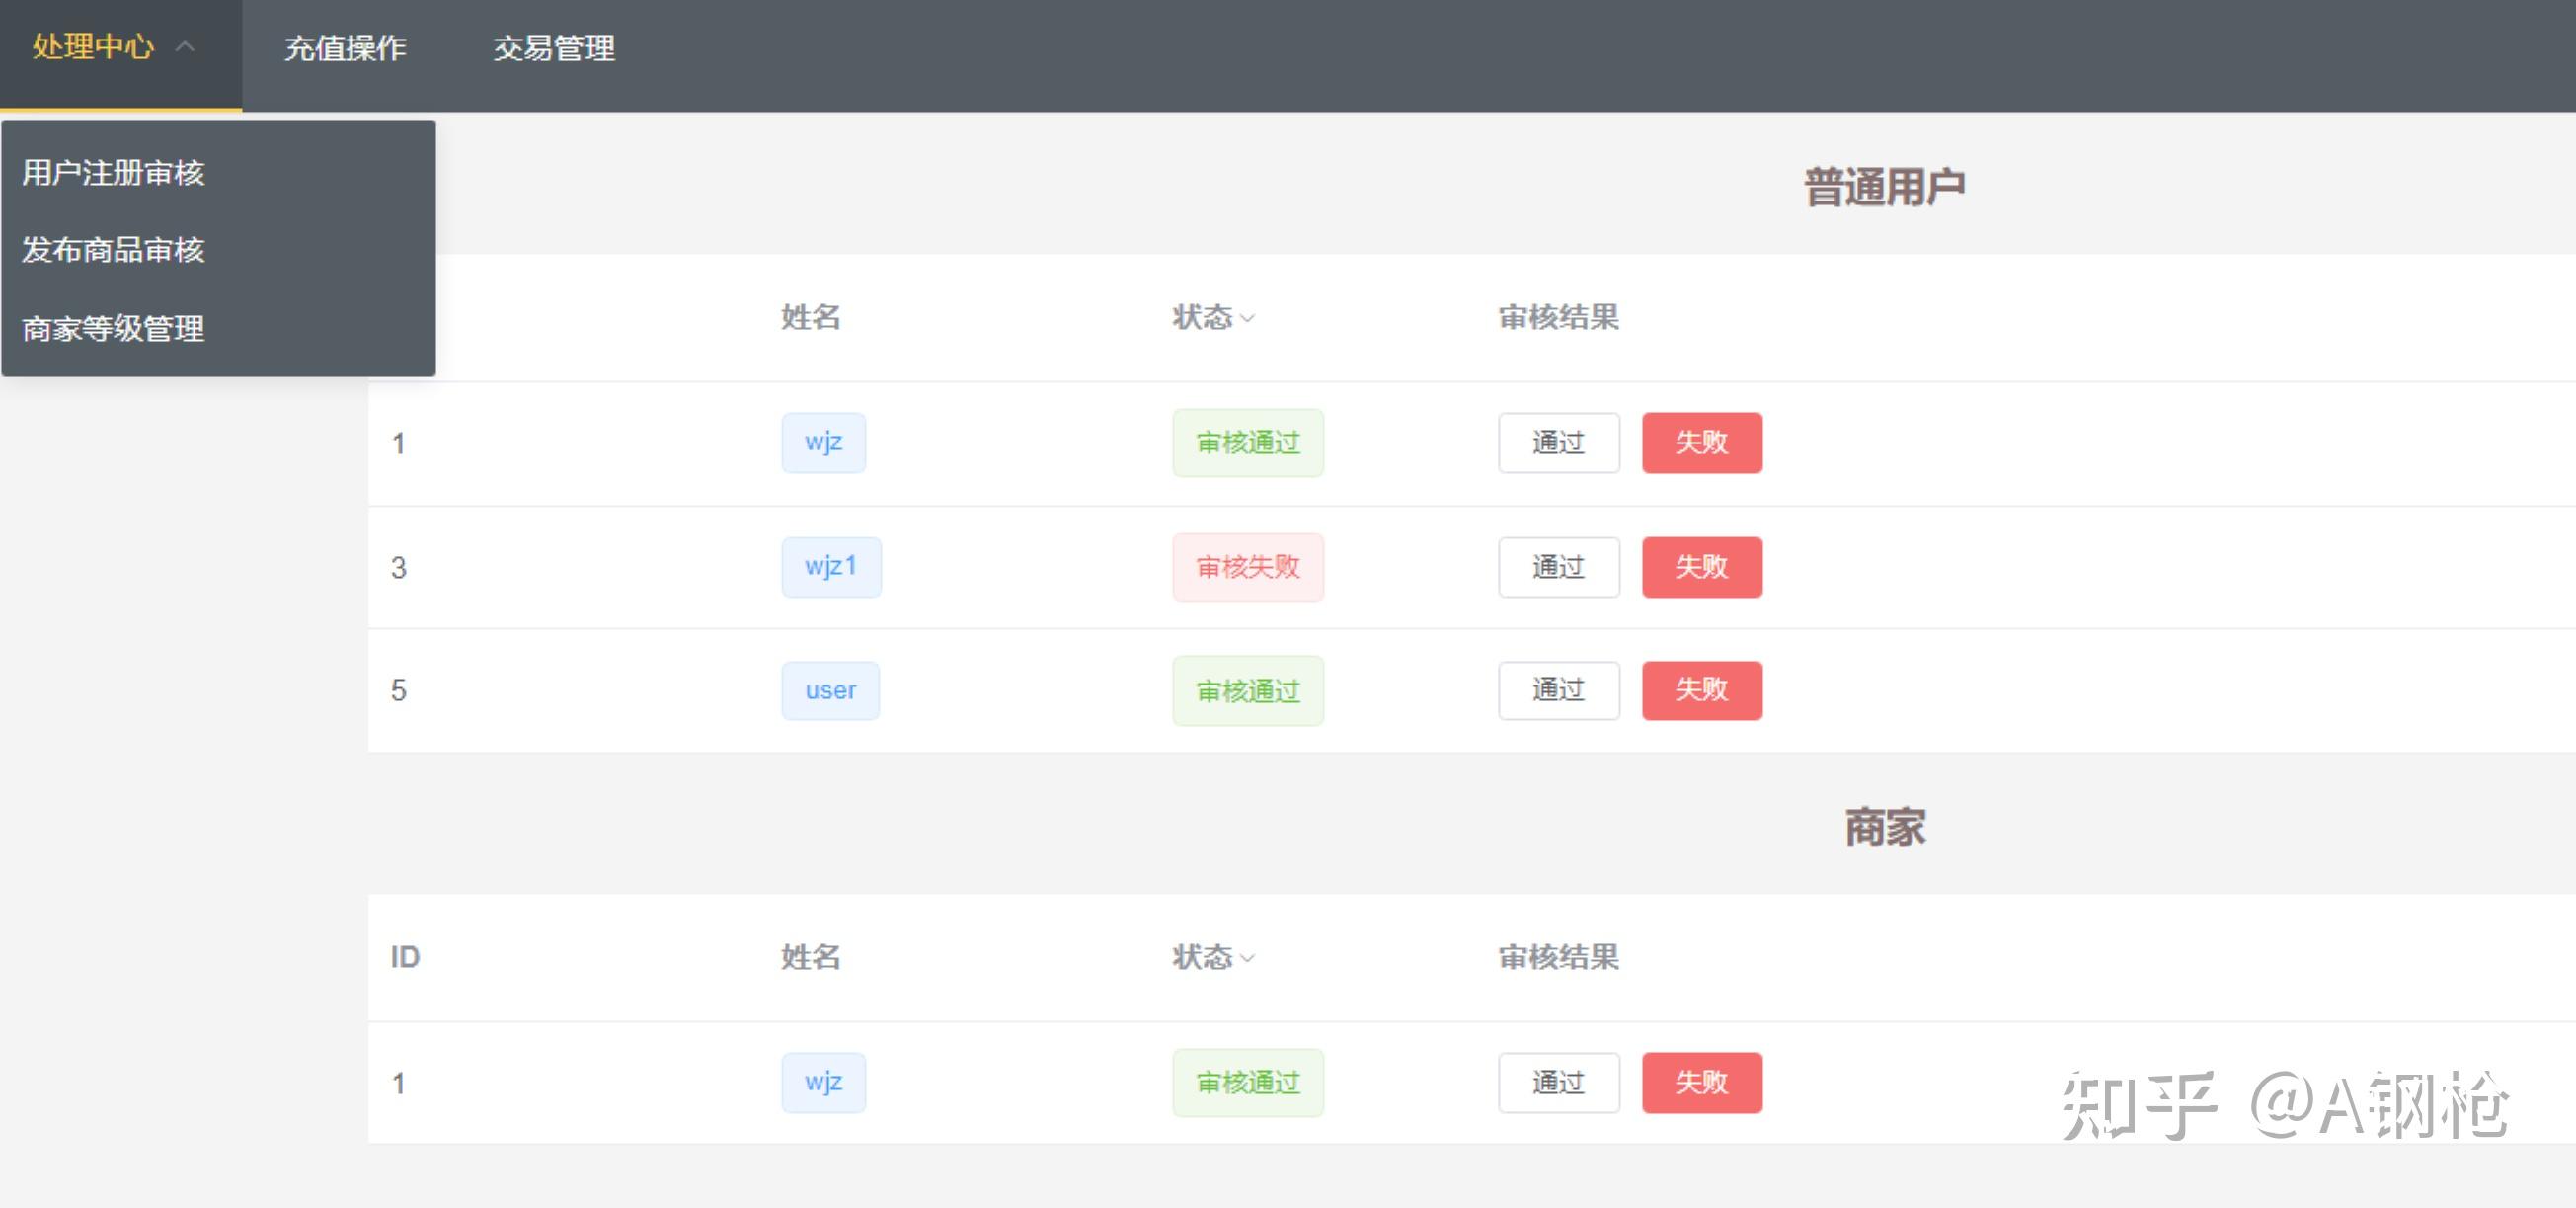Open the 处理中心 nav menu
The width and height of the screenshot is (2576, 1208).
click(x=120, y=54)
